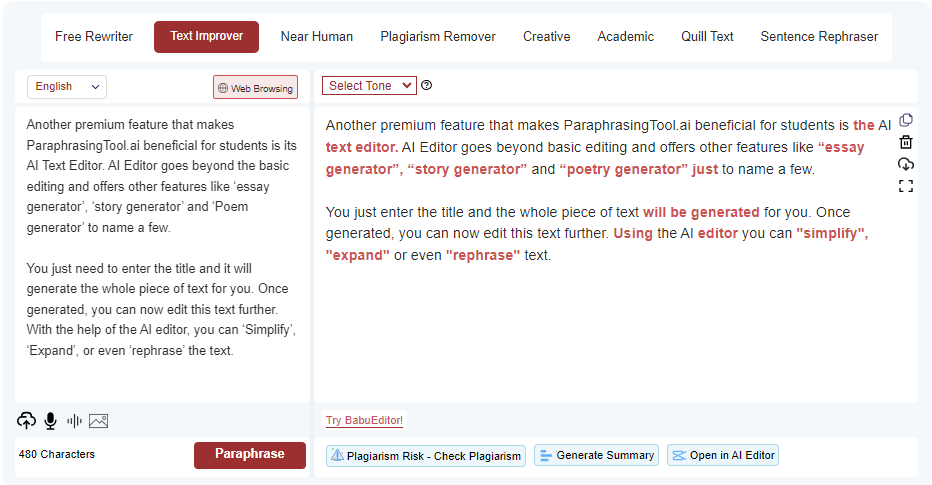Copy the paraphrased output text
Screen dimensions: 932x485
(906, 120)
